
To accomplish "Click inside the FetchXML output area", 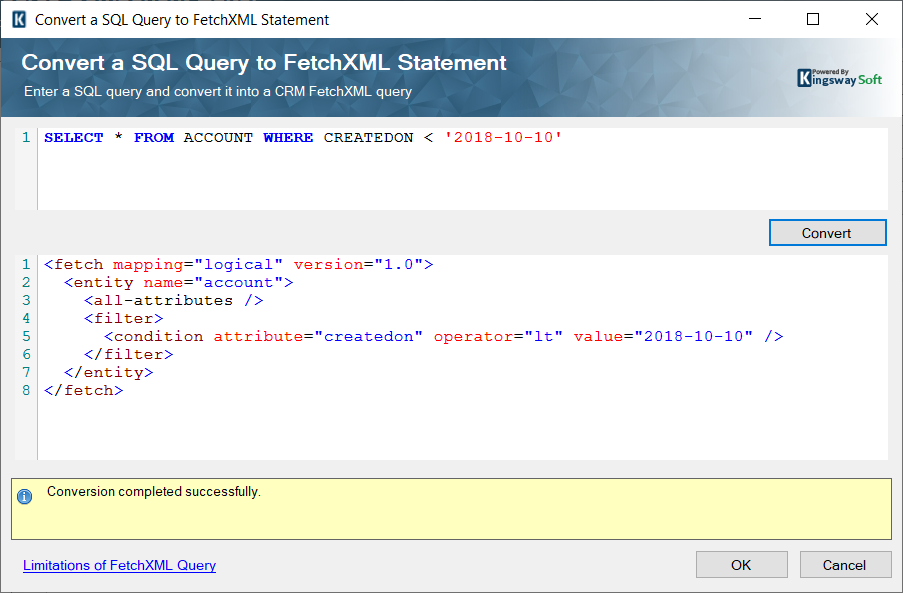I will pyautogui.click(x=450, y=430).
